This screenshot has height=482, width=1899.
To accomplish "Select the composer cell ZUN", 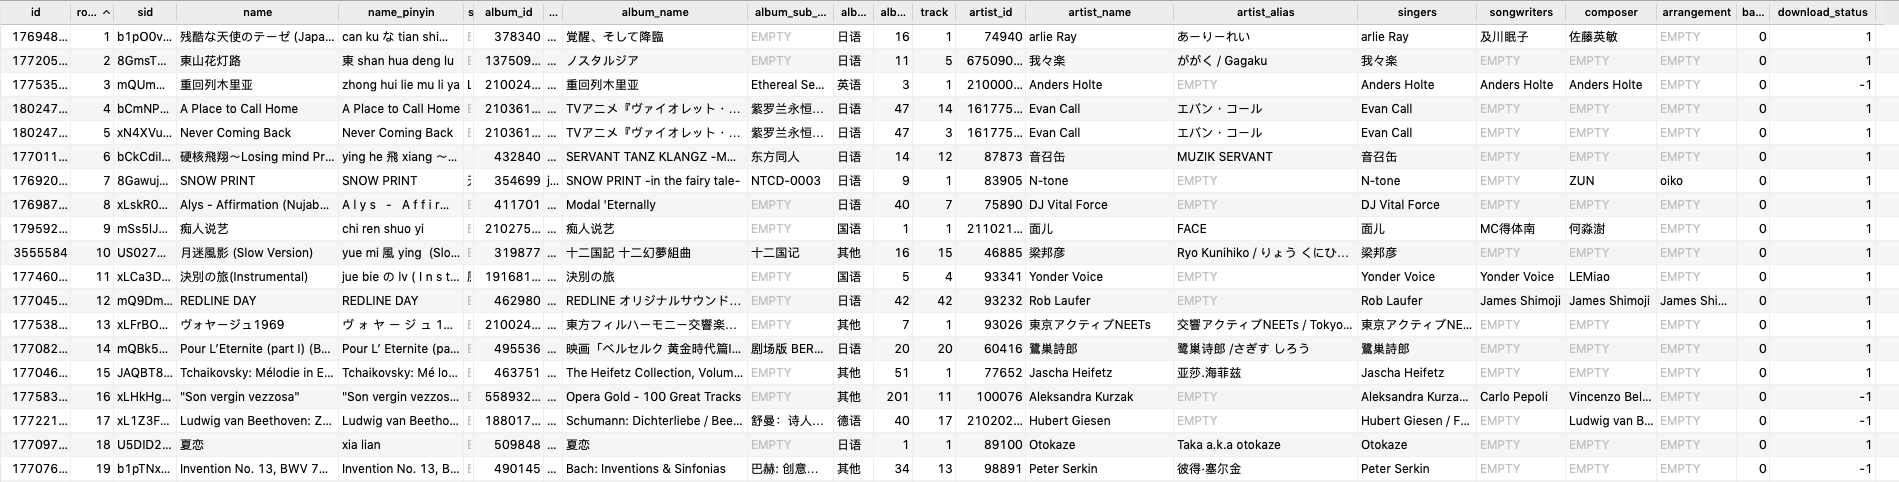I will click(x=1582, y=181).
